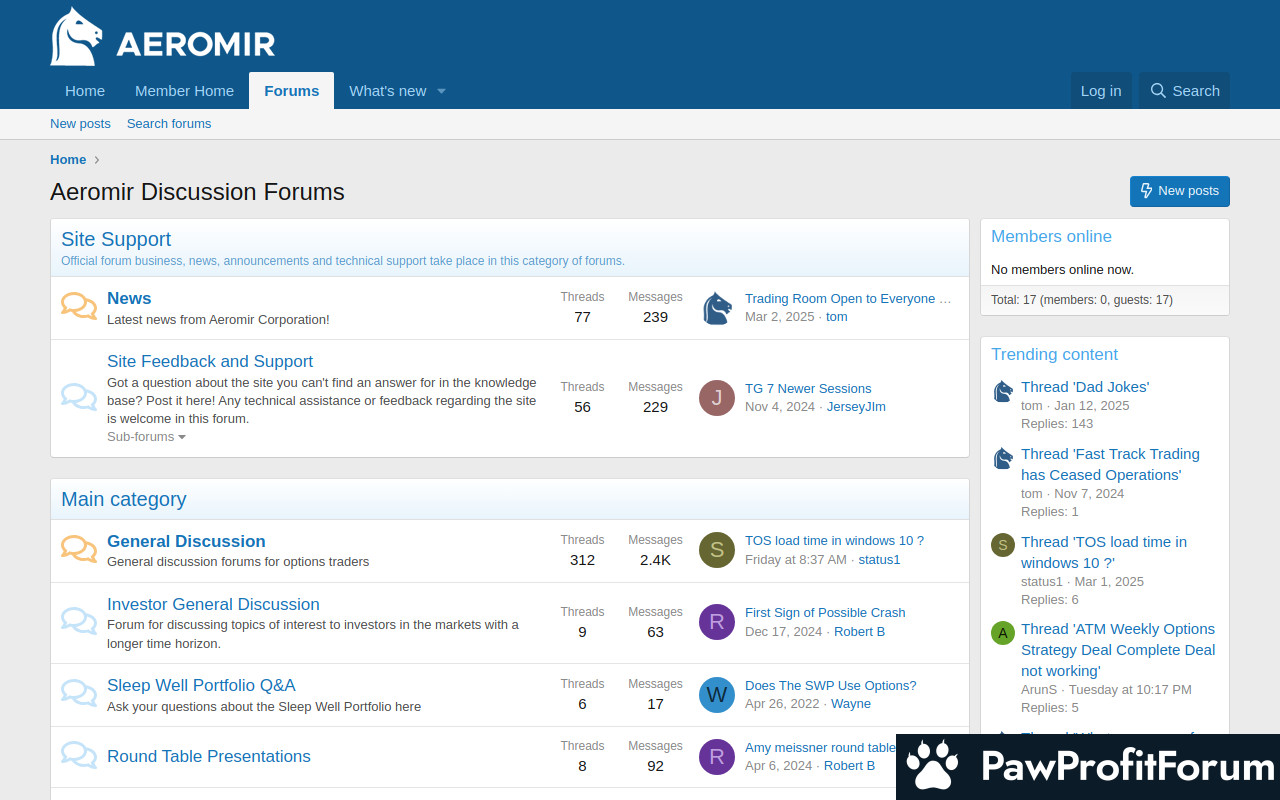Click Round Table Presentations bubble icon

[79, 754]
